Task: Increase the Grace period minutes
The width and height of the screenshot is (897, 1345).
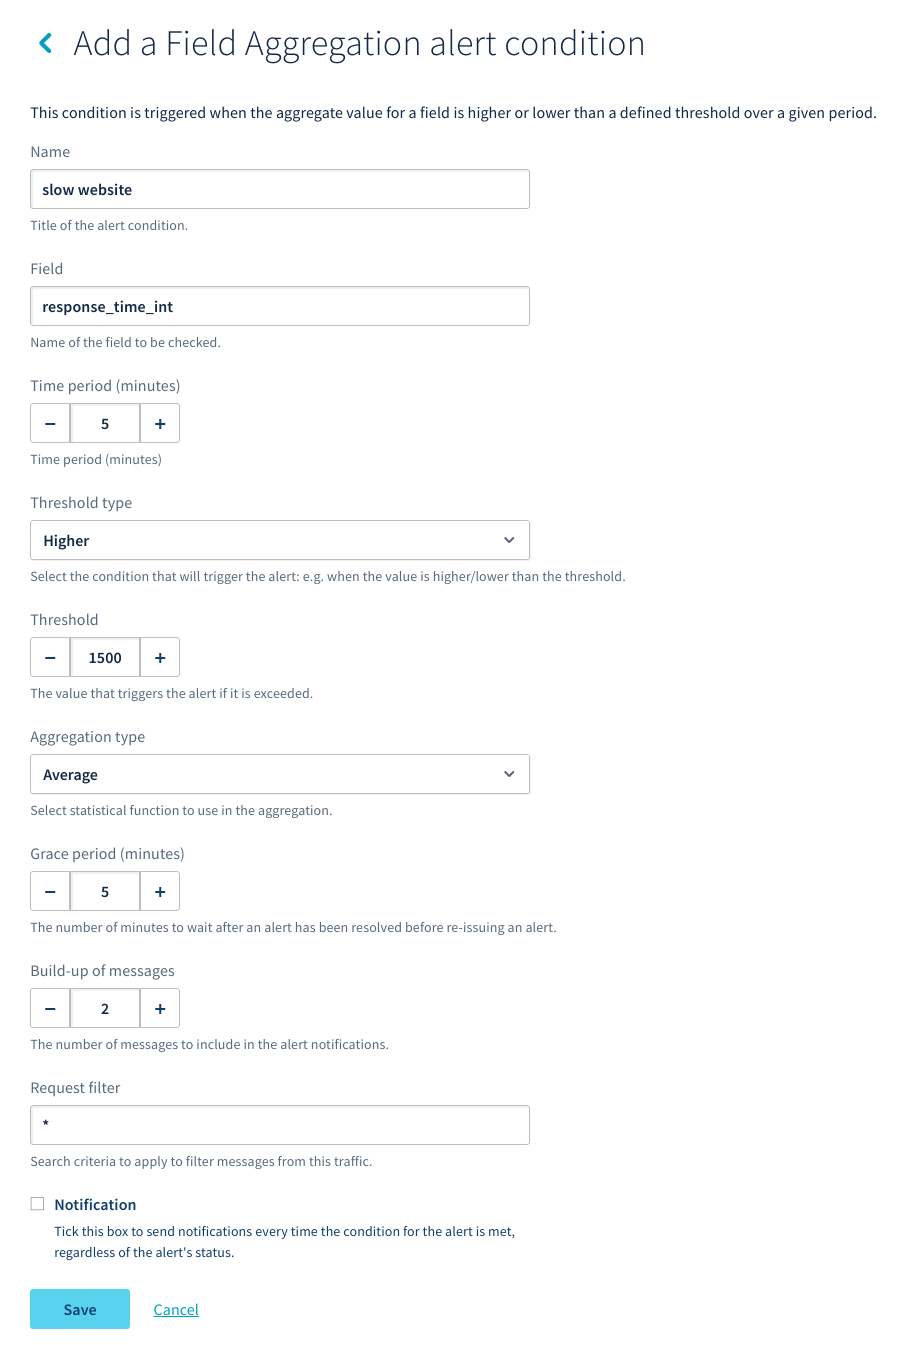Action: tap(160, 892)
